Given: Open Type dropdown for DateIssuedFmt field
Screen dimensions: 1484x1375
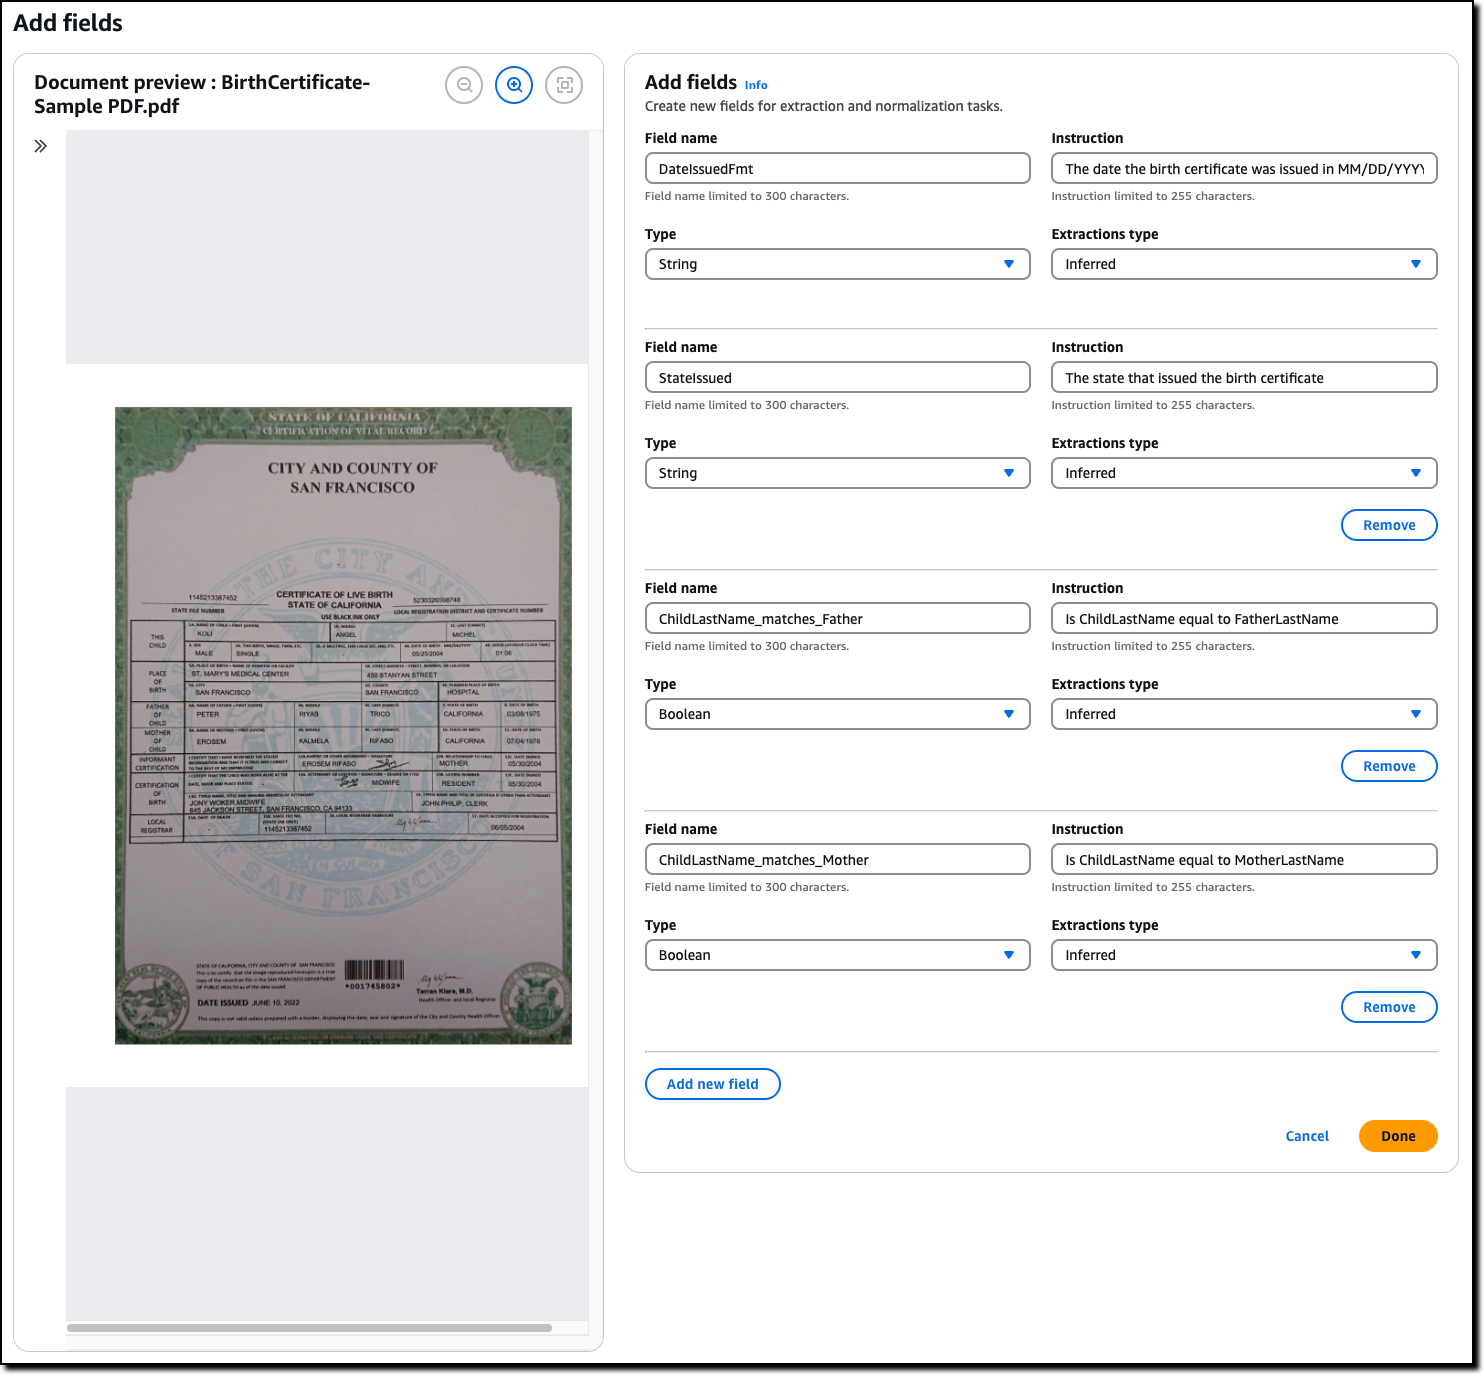Looking at the screenshot, I should tap(837, 264).
